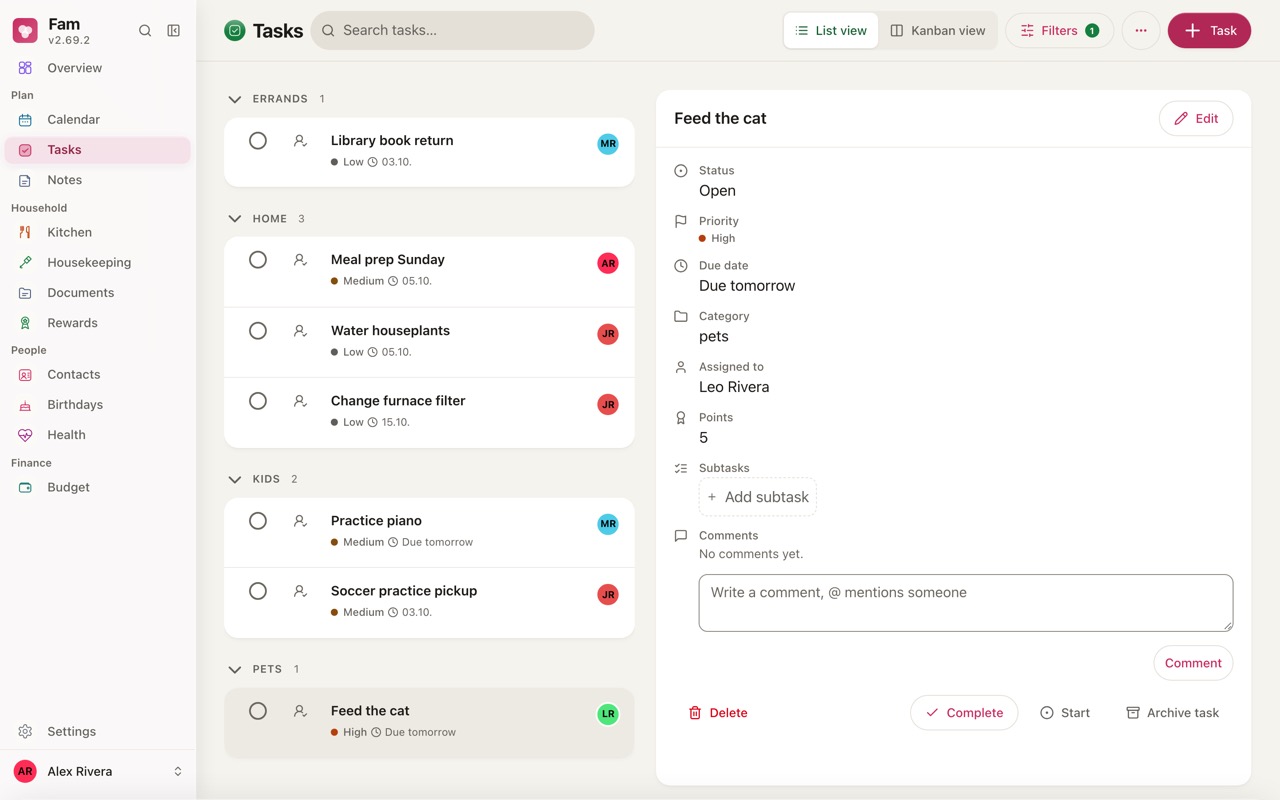Screen dimensions: 1280x800
Task: Archive task button
Action: [x=1173, y=713]
